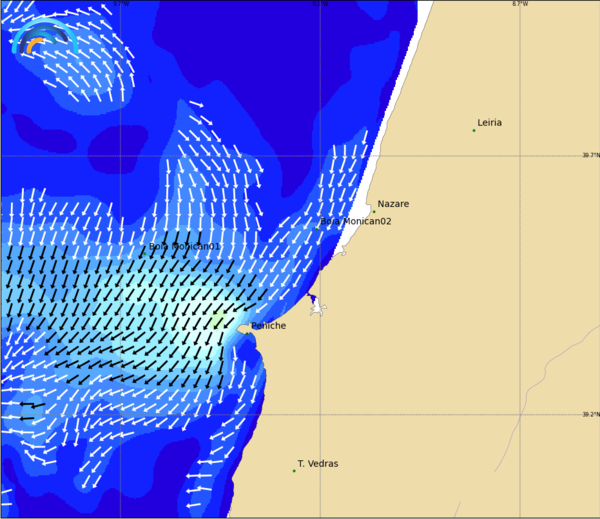Select the Boia Monican02 text label
The width and height of the screenshot is (600, 519).
[x=356, y=222]
